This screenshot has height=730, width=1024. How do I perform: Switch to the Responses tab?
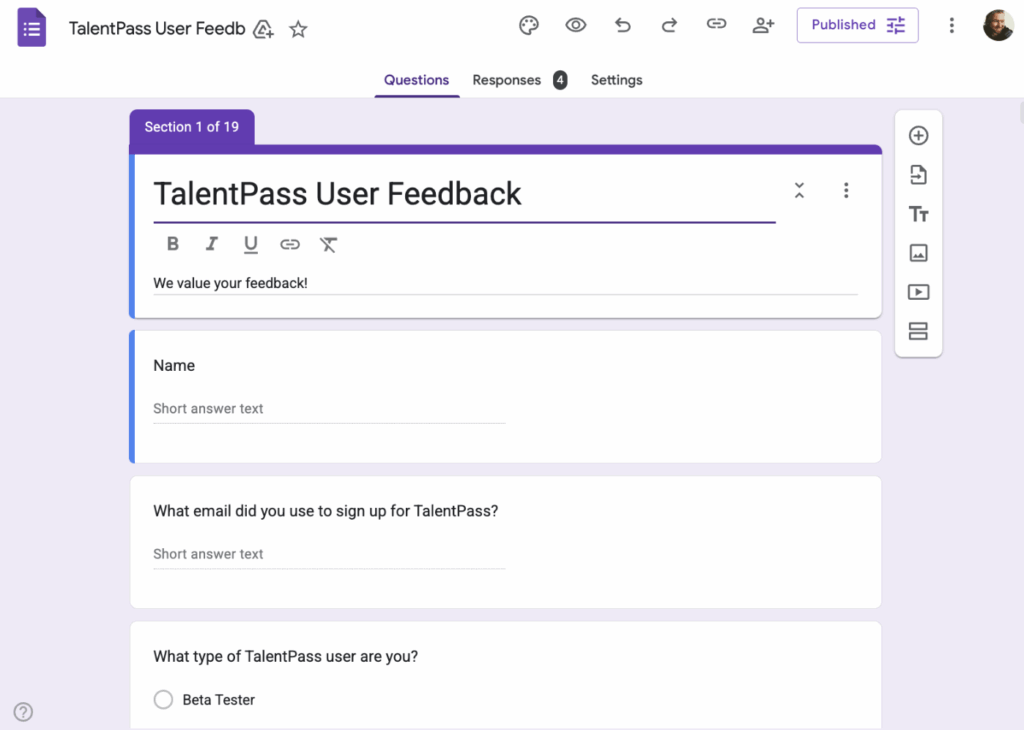507,80
